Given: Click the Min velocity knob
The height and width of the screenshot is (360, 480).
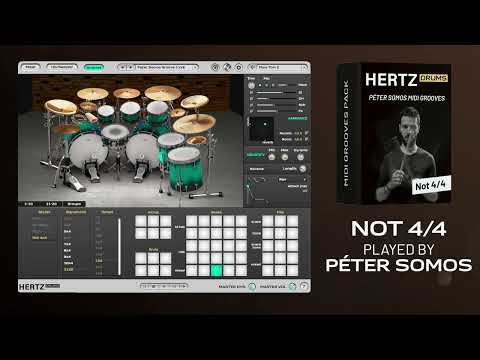Looking at the screenshot, I should coord(272,157).
